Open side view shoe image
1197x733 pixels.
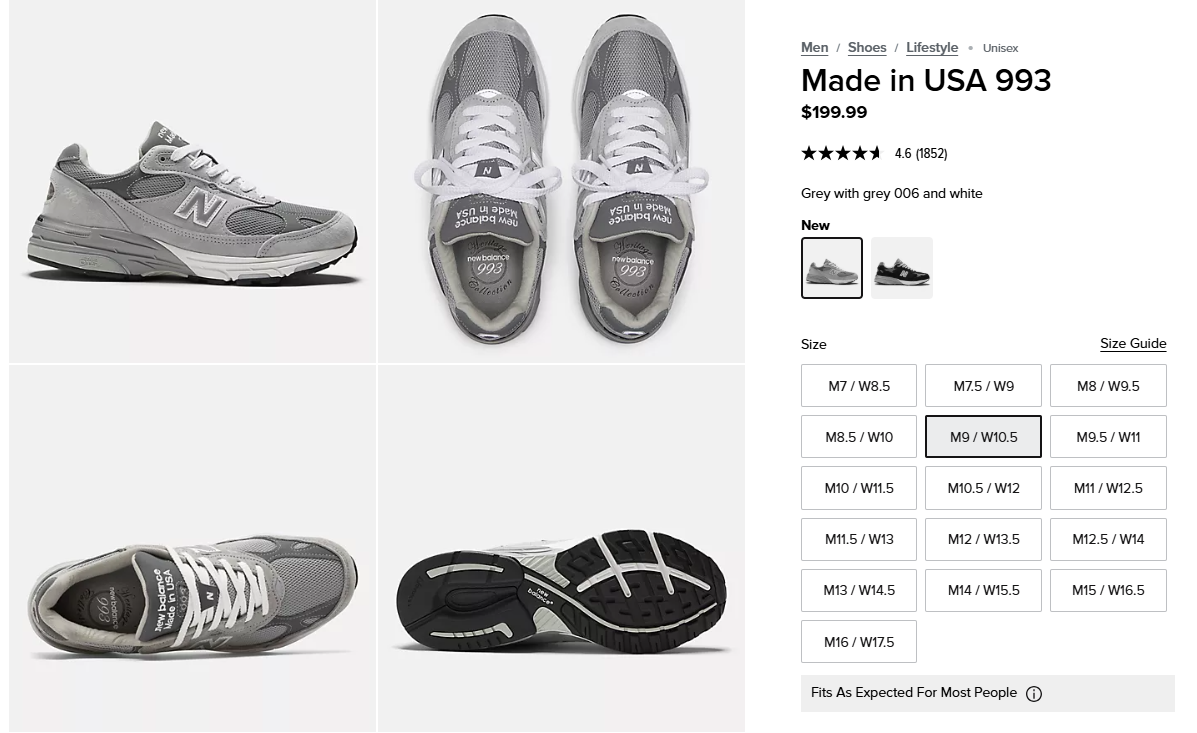[x=193, y=182]
